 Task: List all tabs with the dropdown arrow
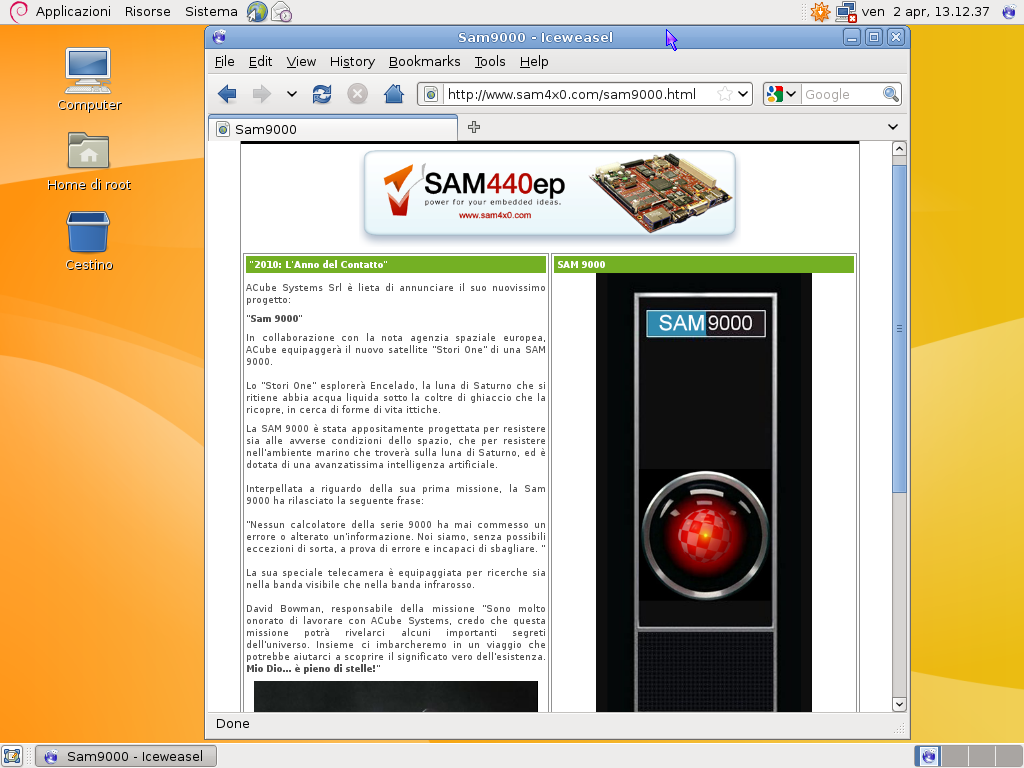click(893, 127)
